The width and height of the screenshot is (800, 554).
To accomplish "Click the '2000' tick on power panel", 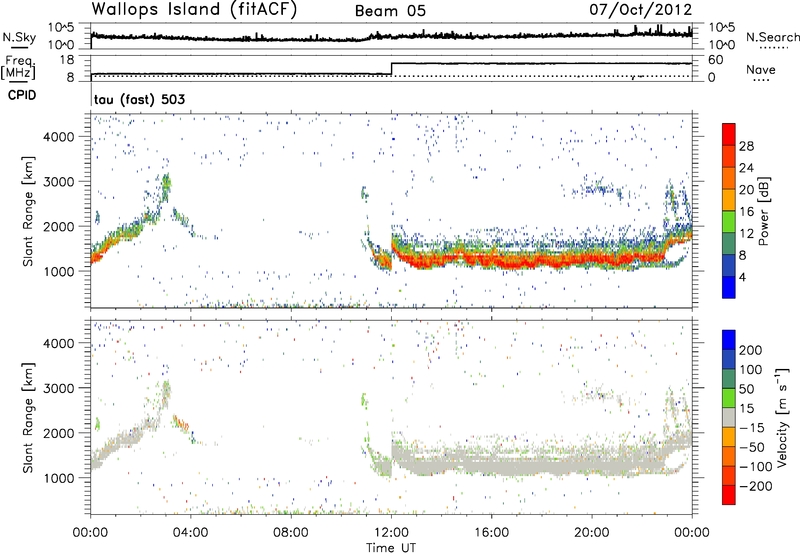I will (59, 226).
